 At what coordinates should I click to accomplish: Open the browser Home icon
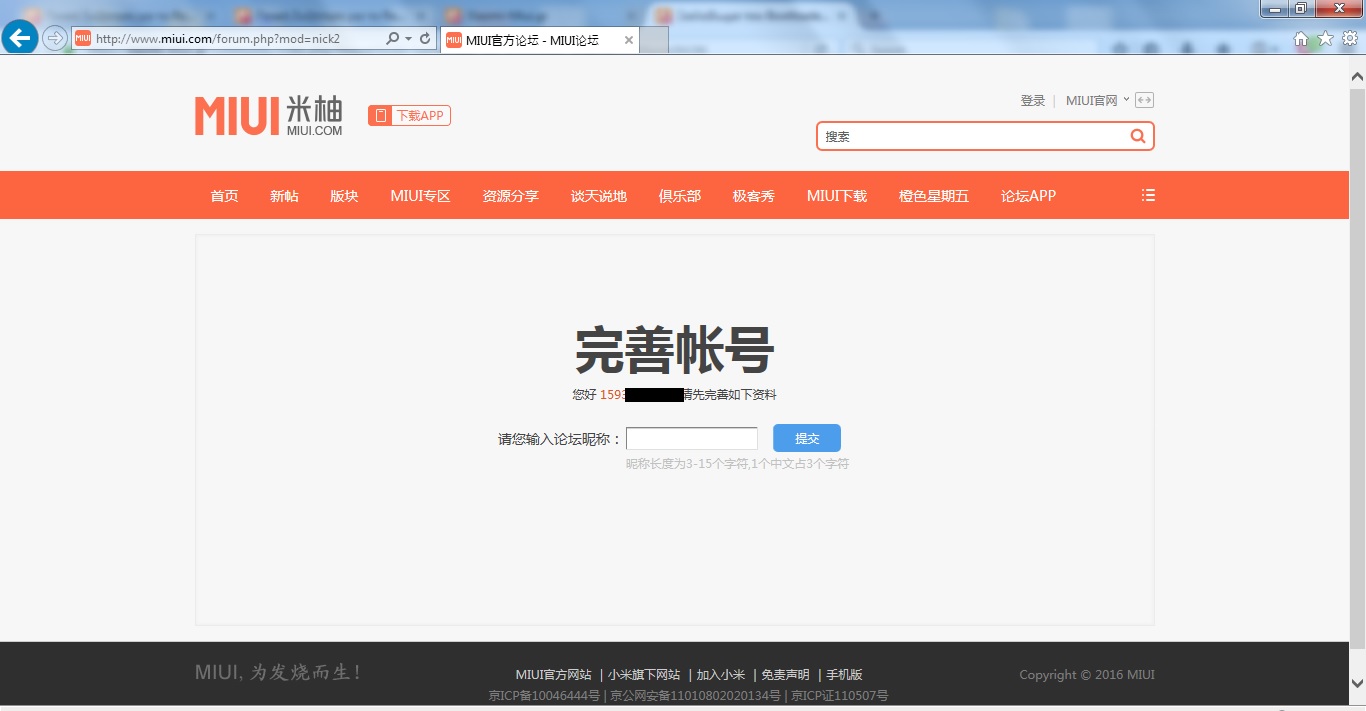coord(1301,38)
